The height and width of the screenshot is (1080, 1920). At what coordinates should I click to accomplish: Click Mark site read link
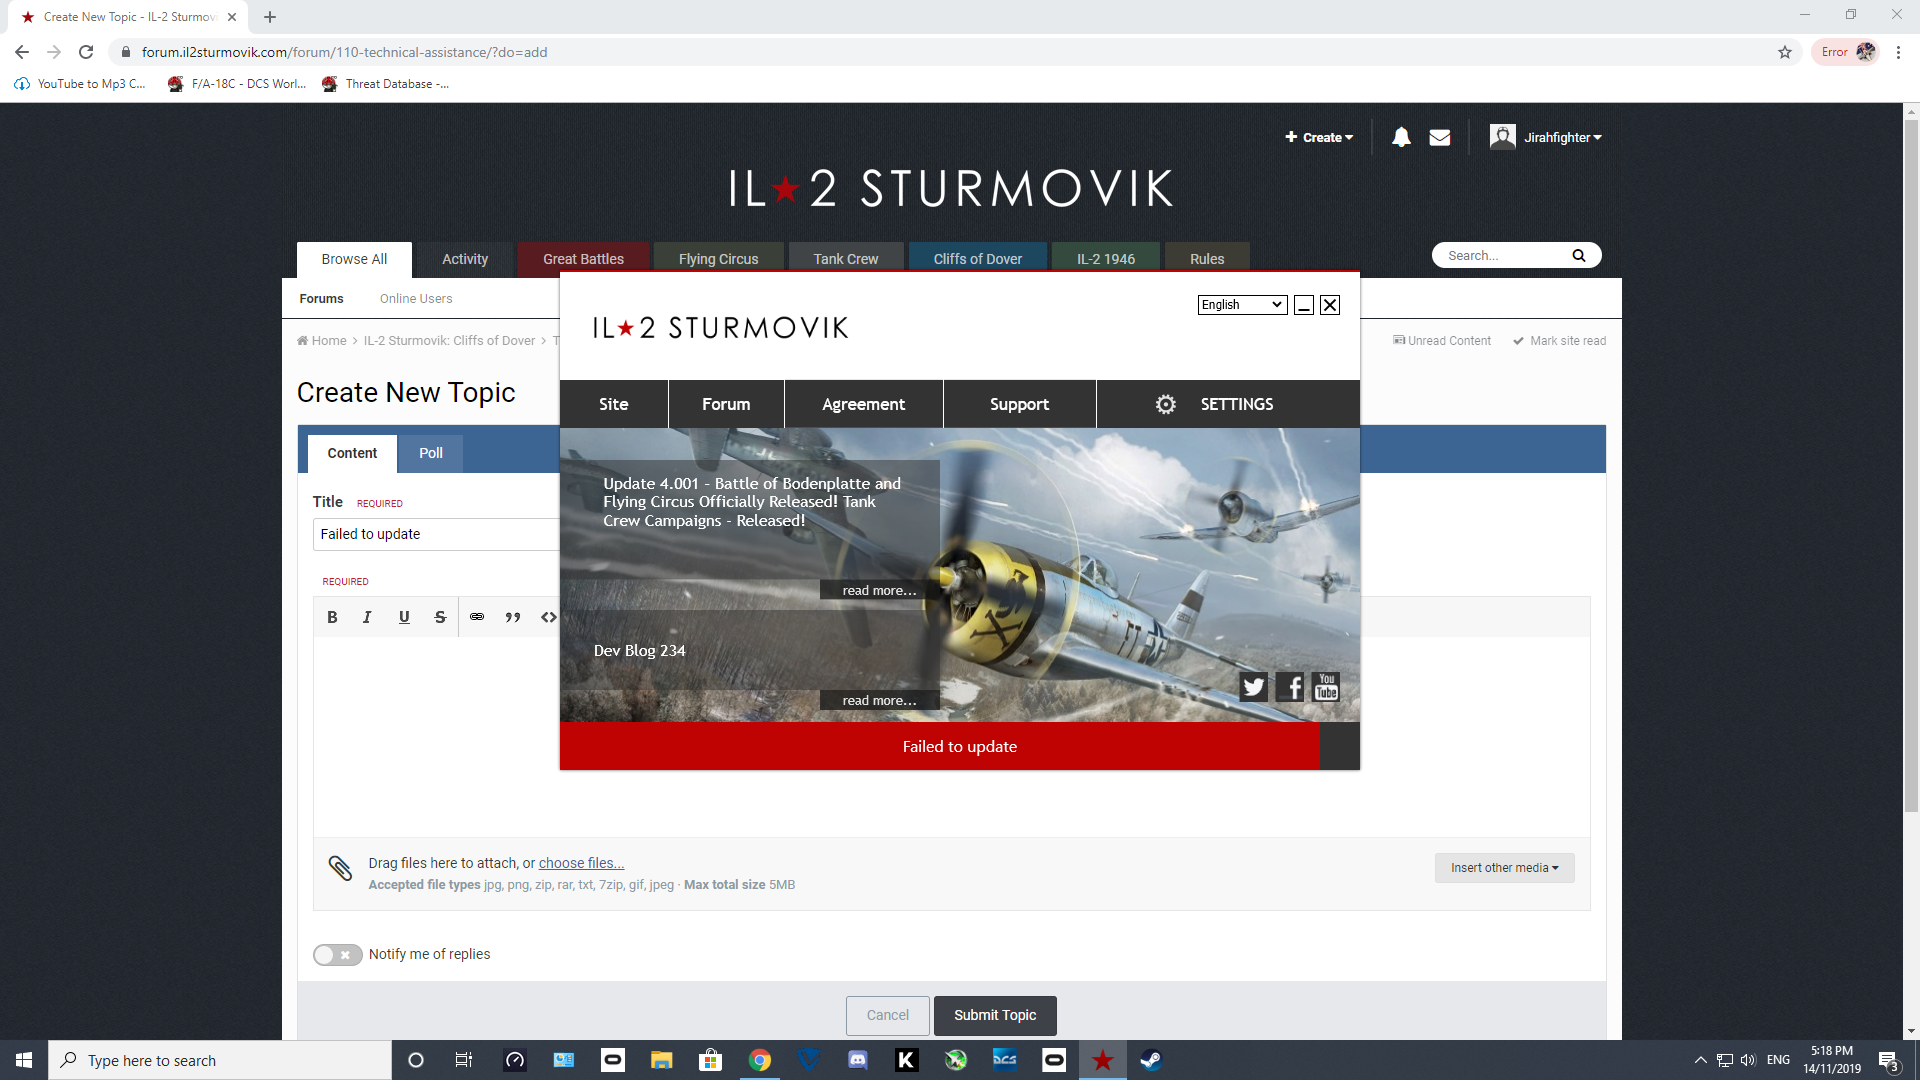coord(1559,341)
